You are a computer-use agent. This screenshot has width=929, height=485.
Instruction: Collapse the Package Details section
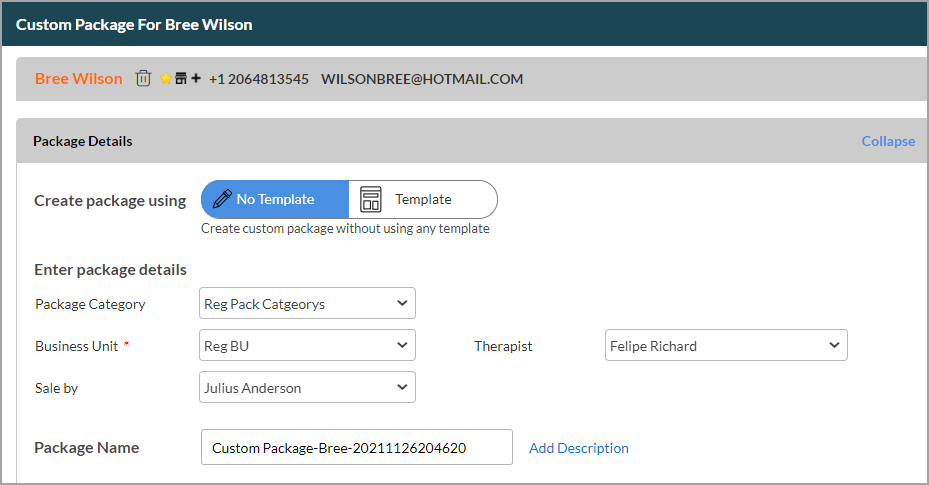(888, 141)
